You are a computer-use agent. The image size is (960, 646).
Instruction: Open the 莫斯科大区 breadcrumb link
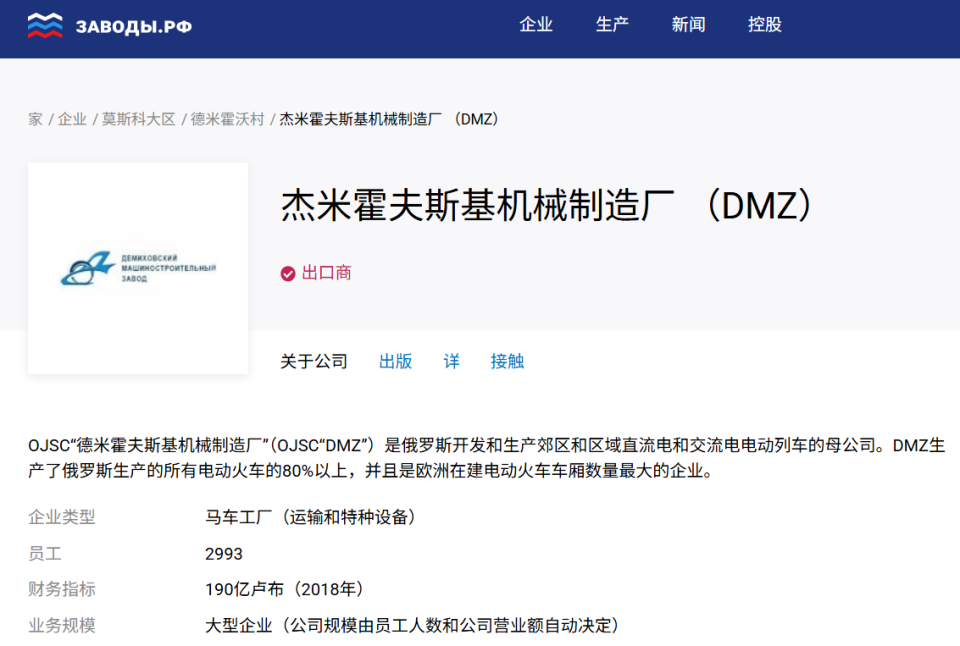coord(138,119)
